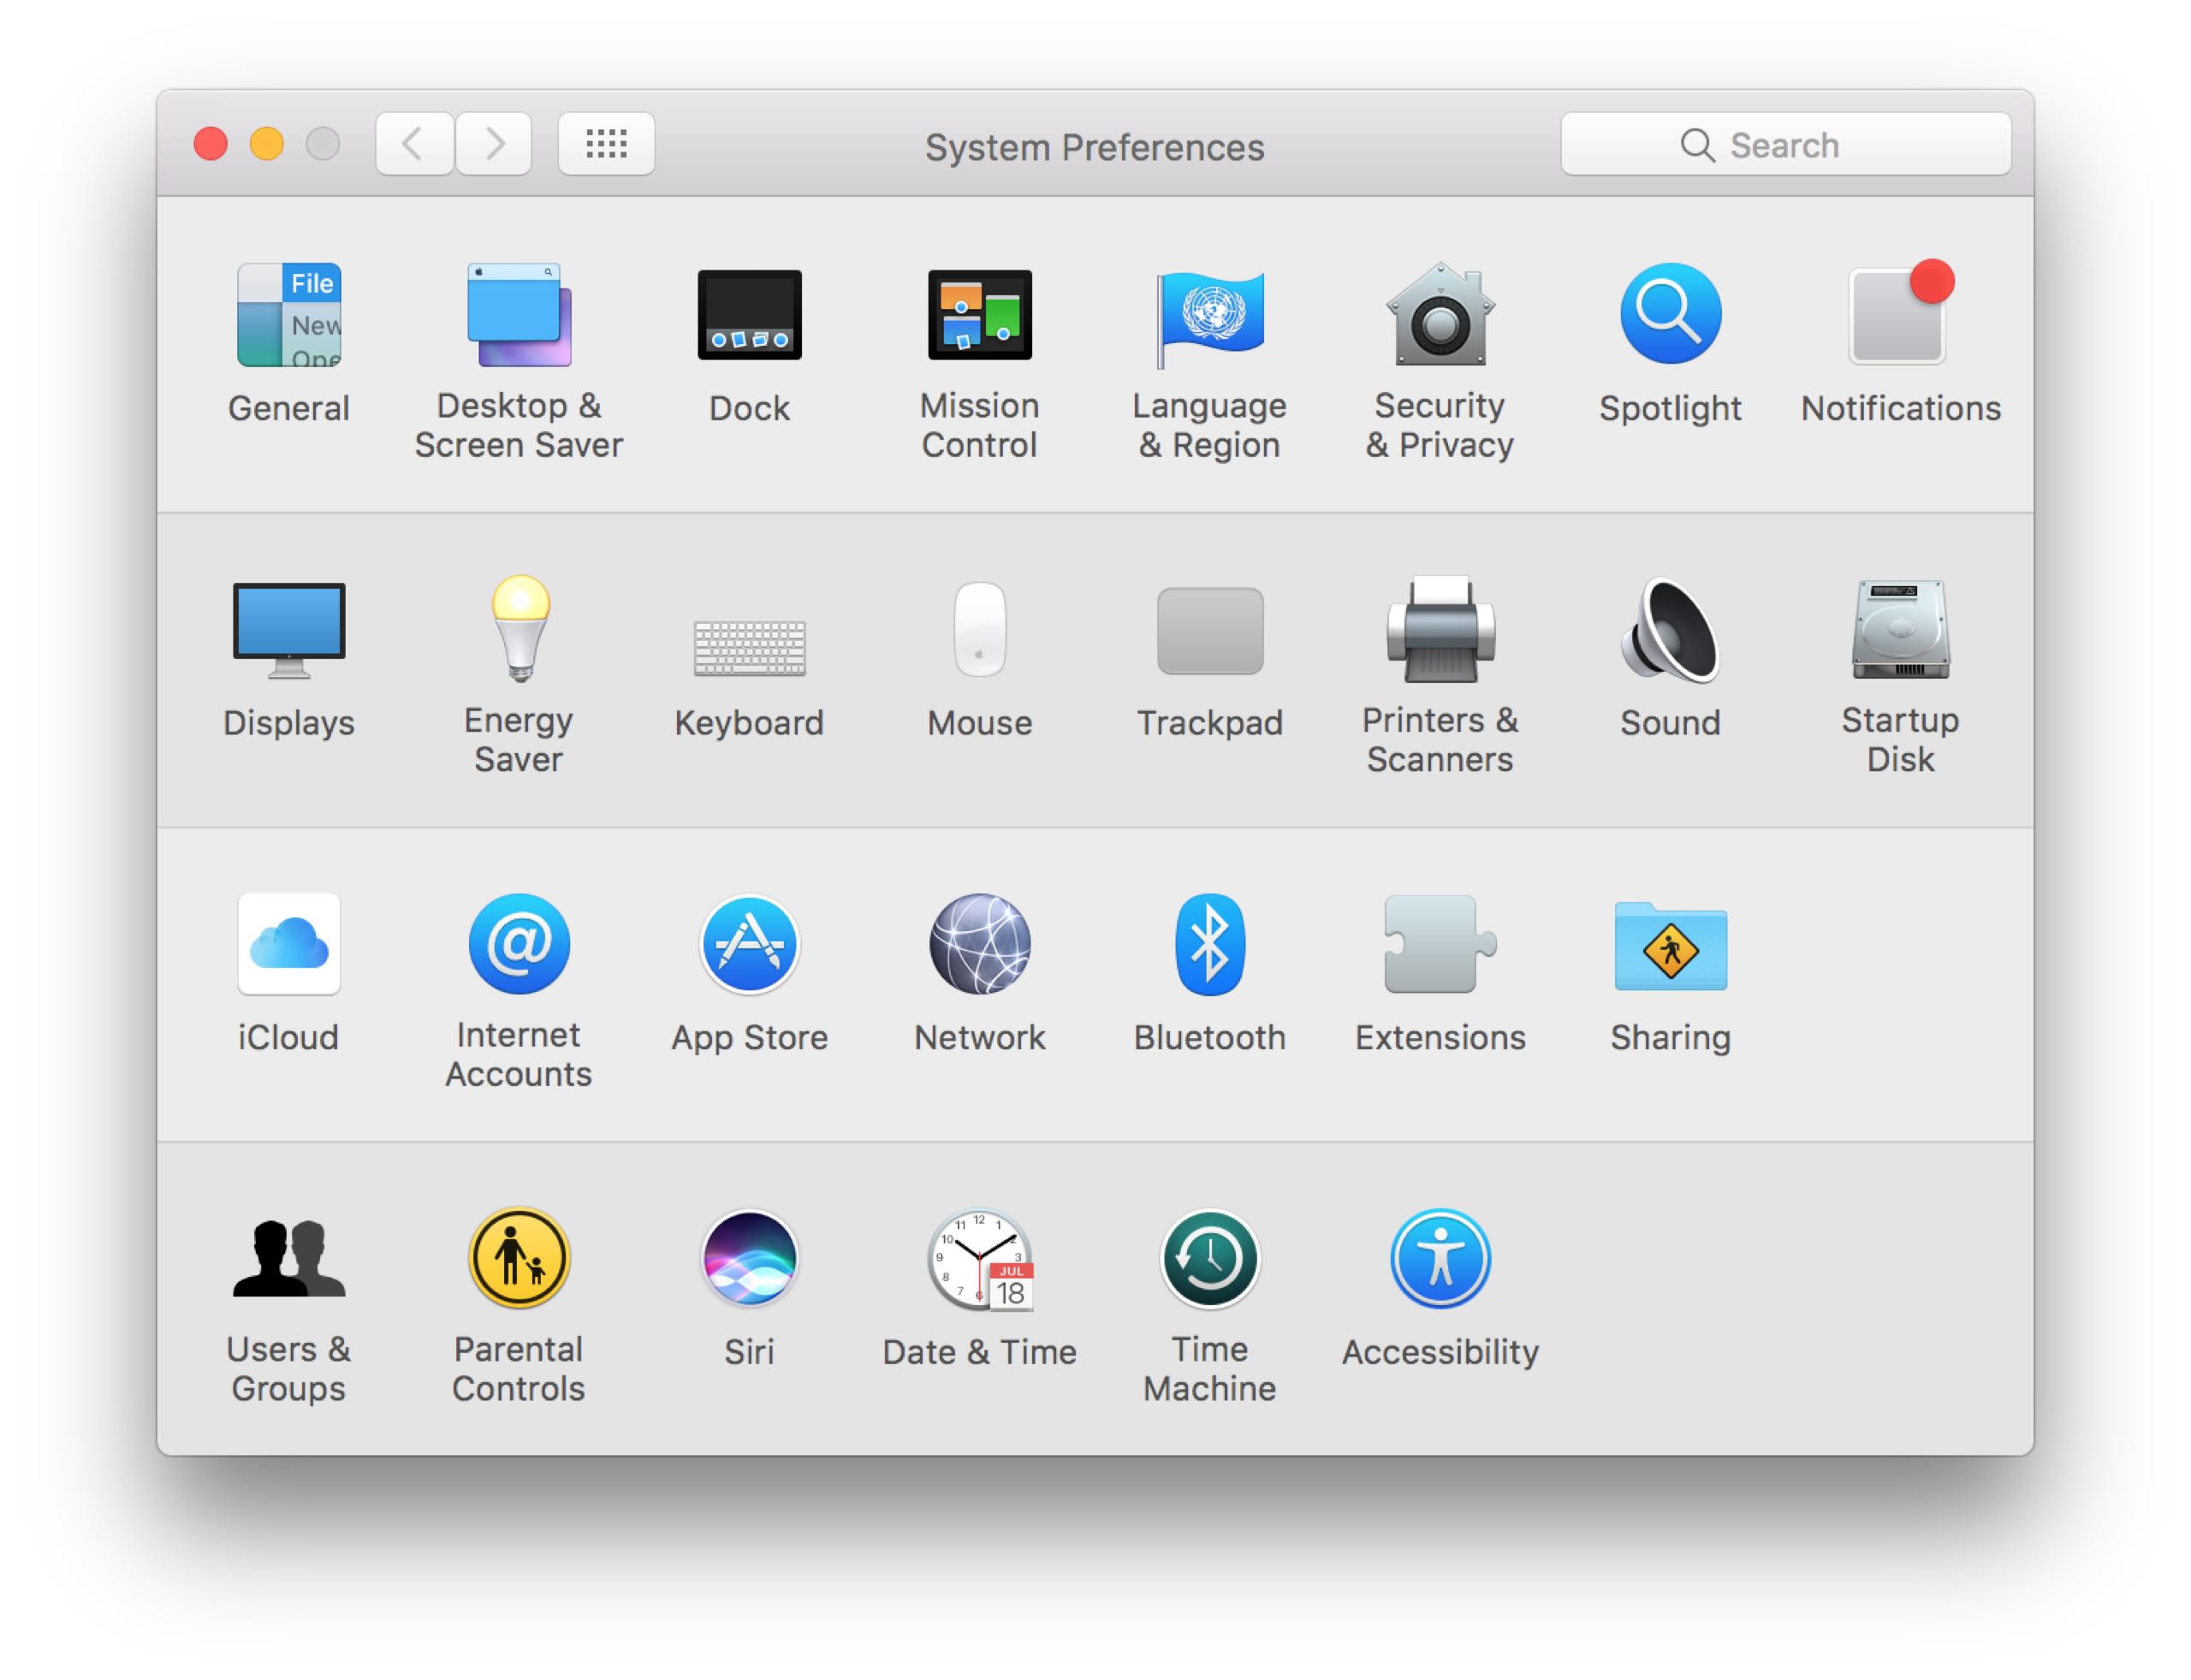Click the Search field
This screenshot has height=1680, width=2191.
[x=1785, y=145]
